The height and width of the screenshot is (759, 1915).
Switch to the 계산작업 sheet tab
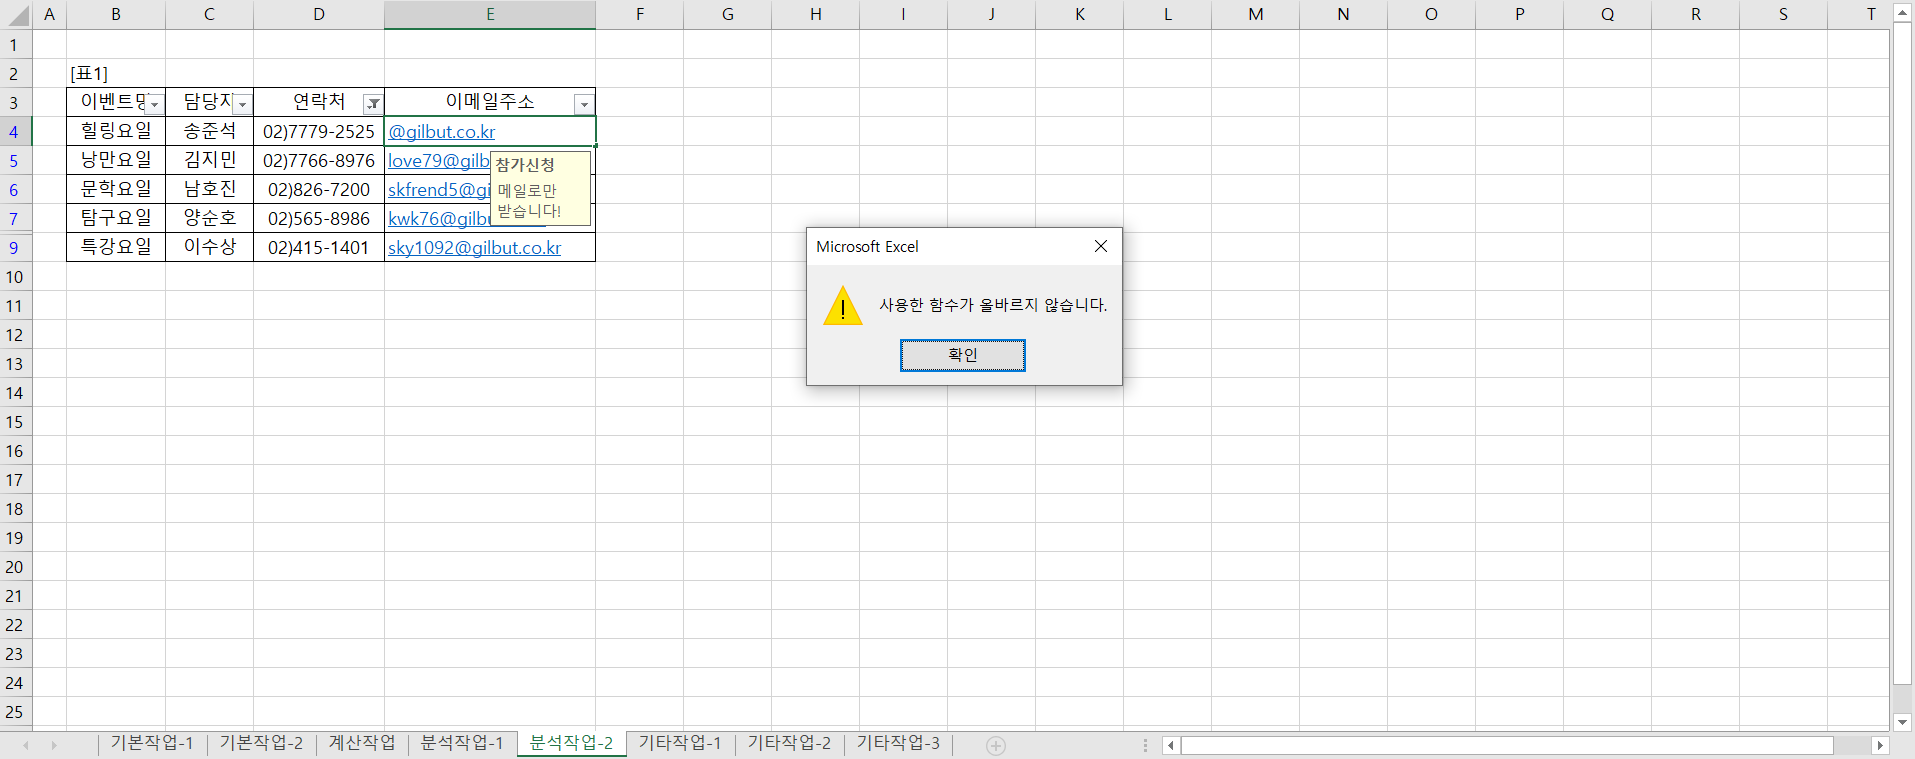362,743
